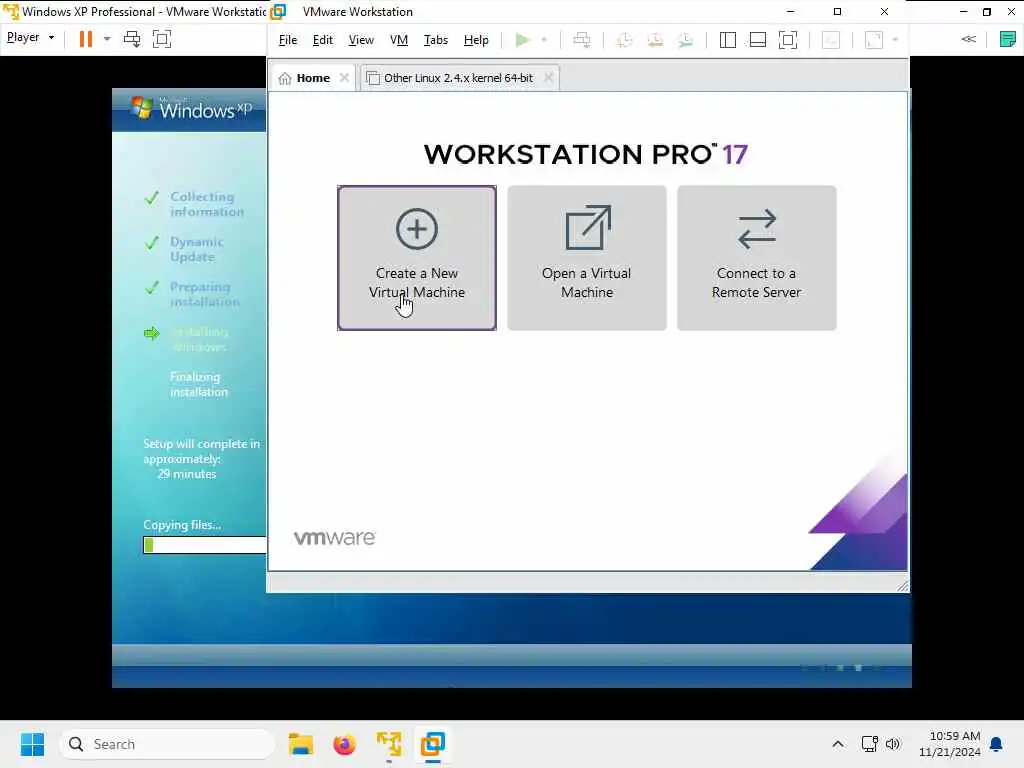
Task: Expand the power options dropdown arrow in Workstation
Action: pos(543,40)
